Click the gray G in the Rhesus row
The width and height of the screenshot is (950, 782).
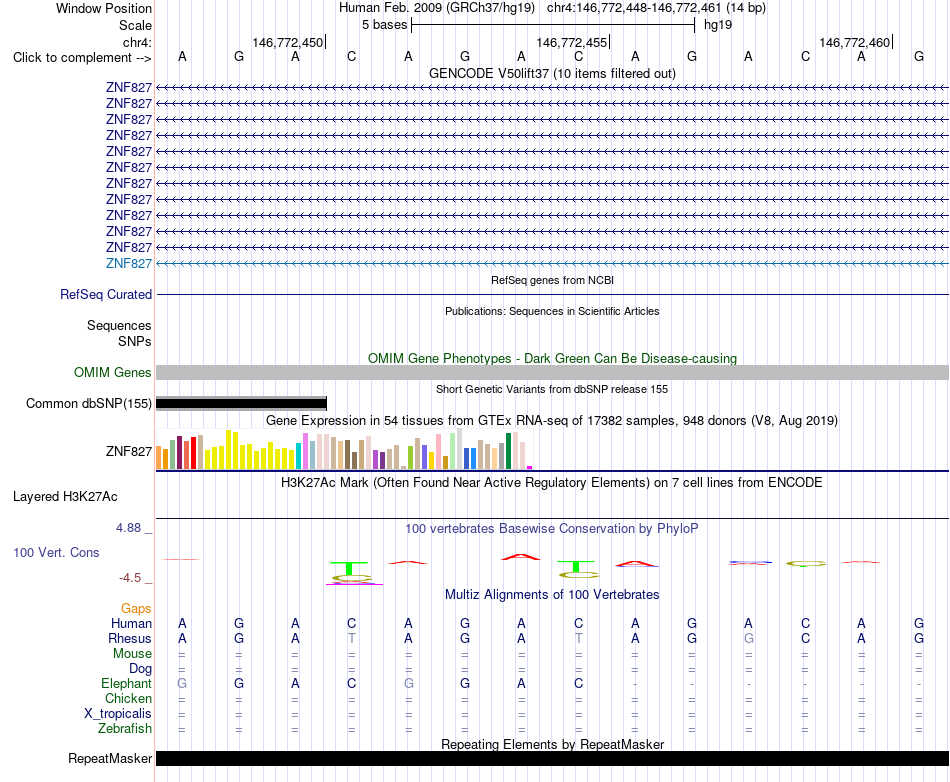749,638
